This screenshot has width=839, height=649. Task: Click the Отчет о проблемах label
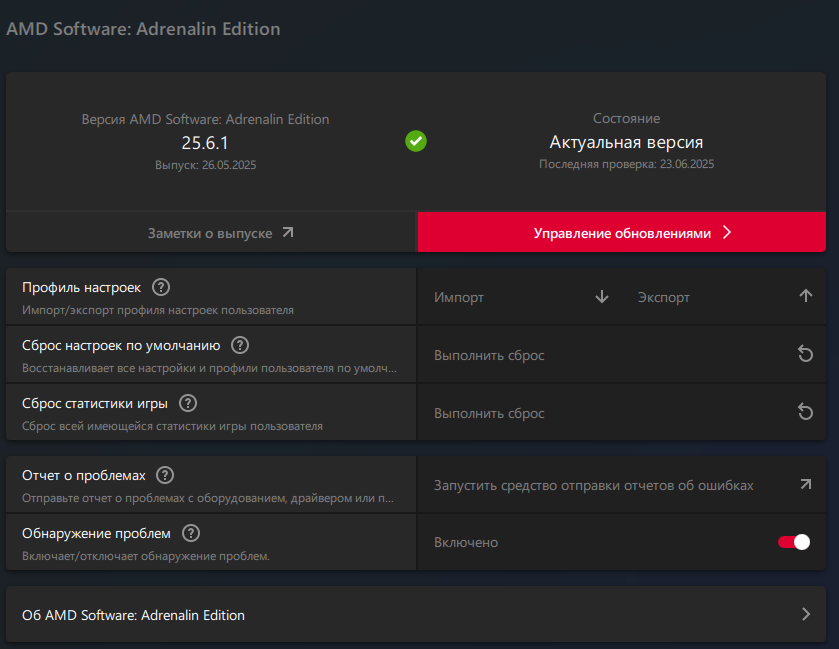[x=83, y=476]
